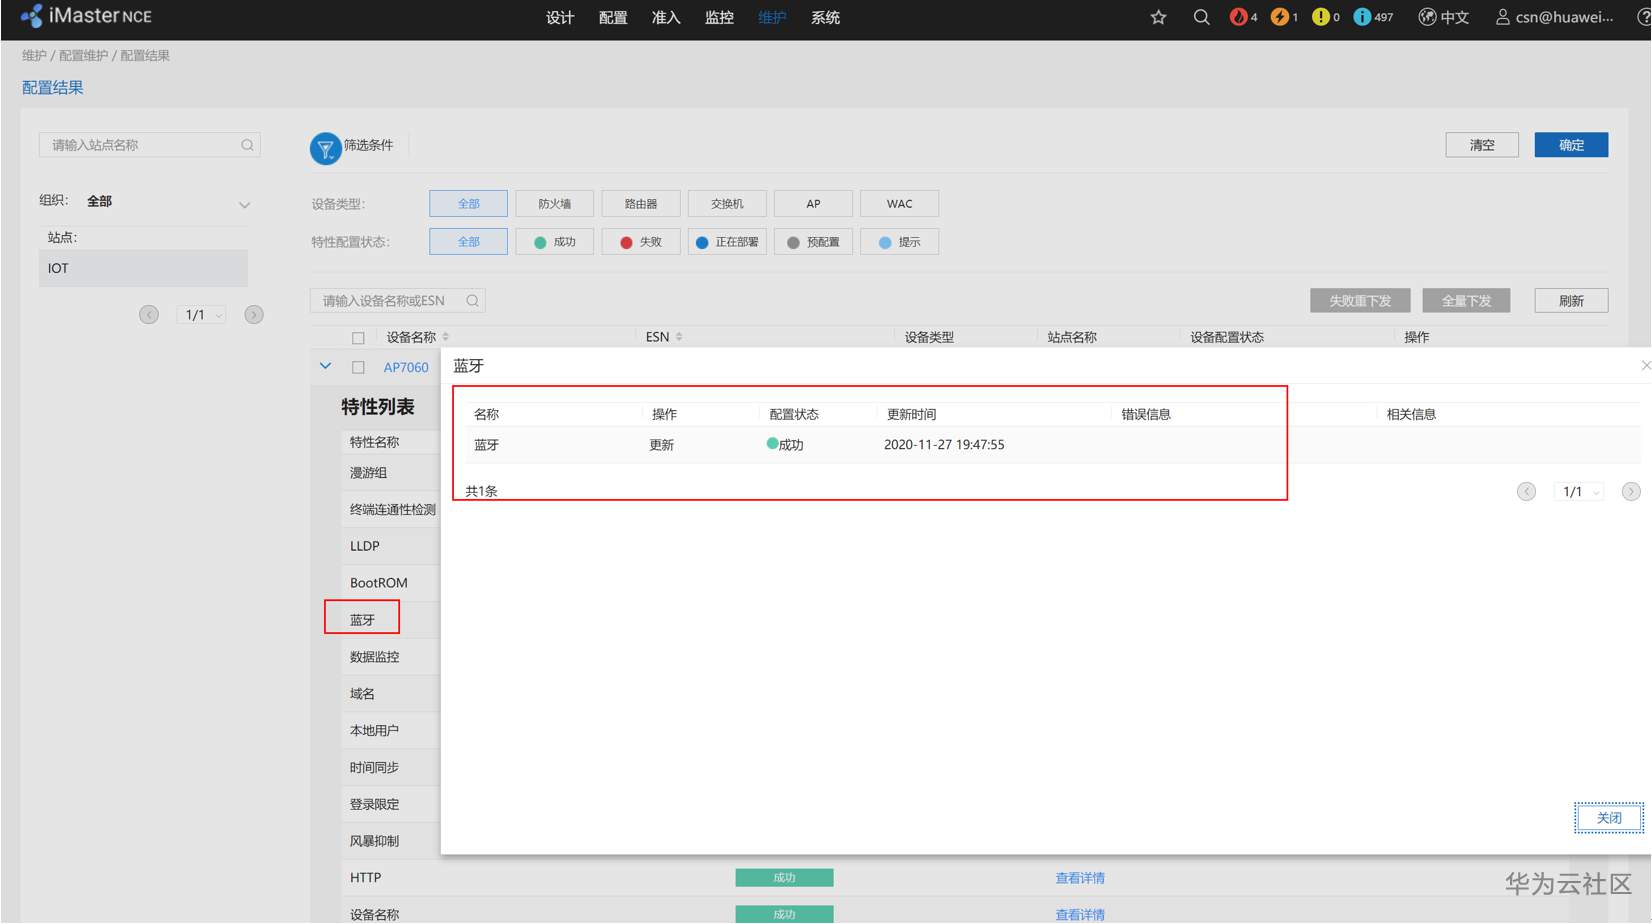Open yellow warning alarms icon

(1321, 17)
